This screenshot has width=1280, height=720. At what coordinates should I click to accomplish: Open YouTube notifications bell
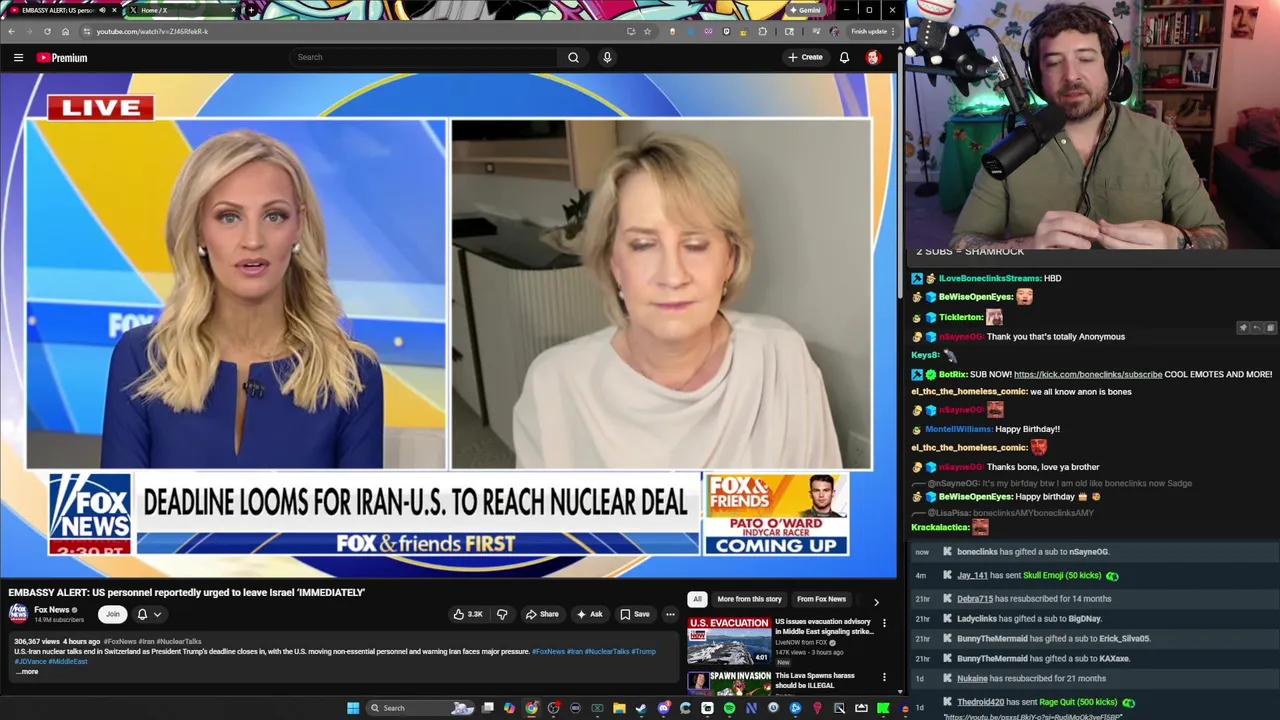point(844,57)
